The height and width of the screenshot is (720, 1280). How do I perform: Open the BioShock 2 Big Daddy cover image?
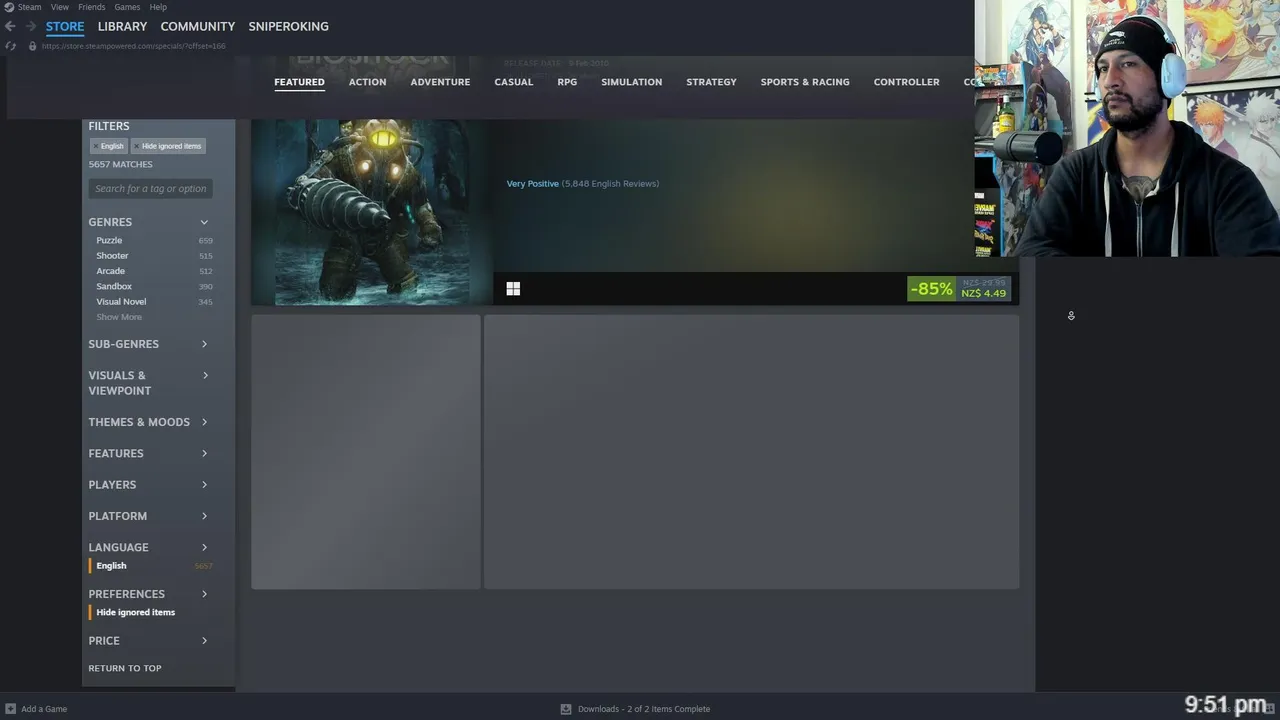click(x=371, y=212)
